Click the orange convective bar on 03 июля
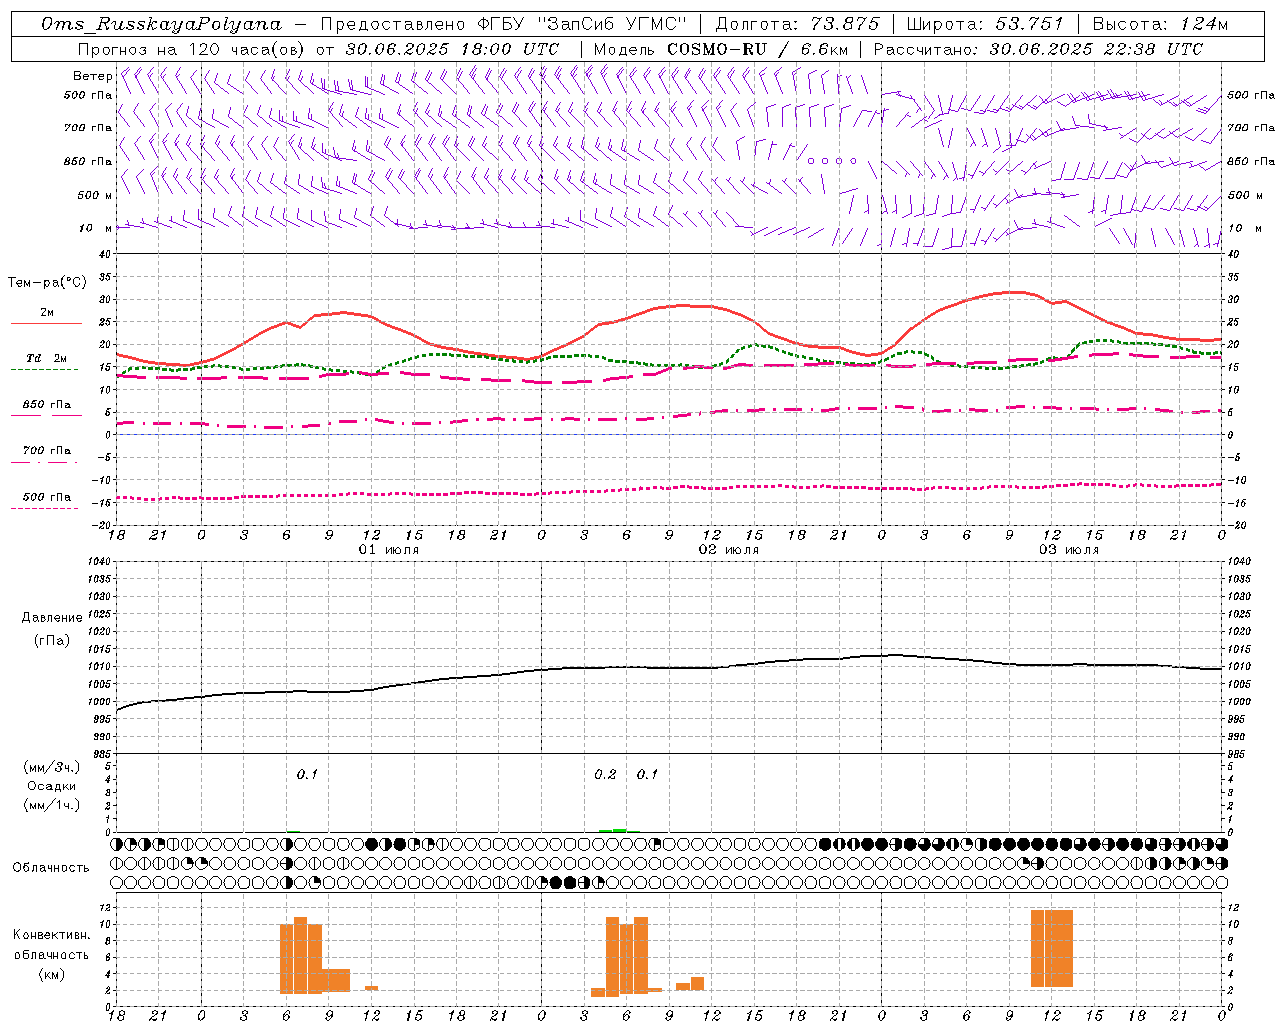 (x=1052, y=948)
